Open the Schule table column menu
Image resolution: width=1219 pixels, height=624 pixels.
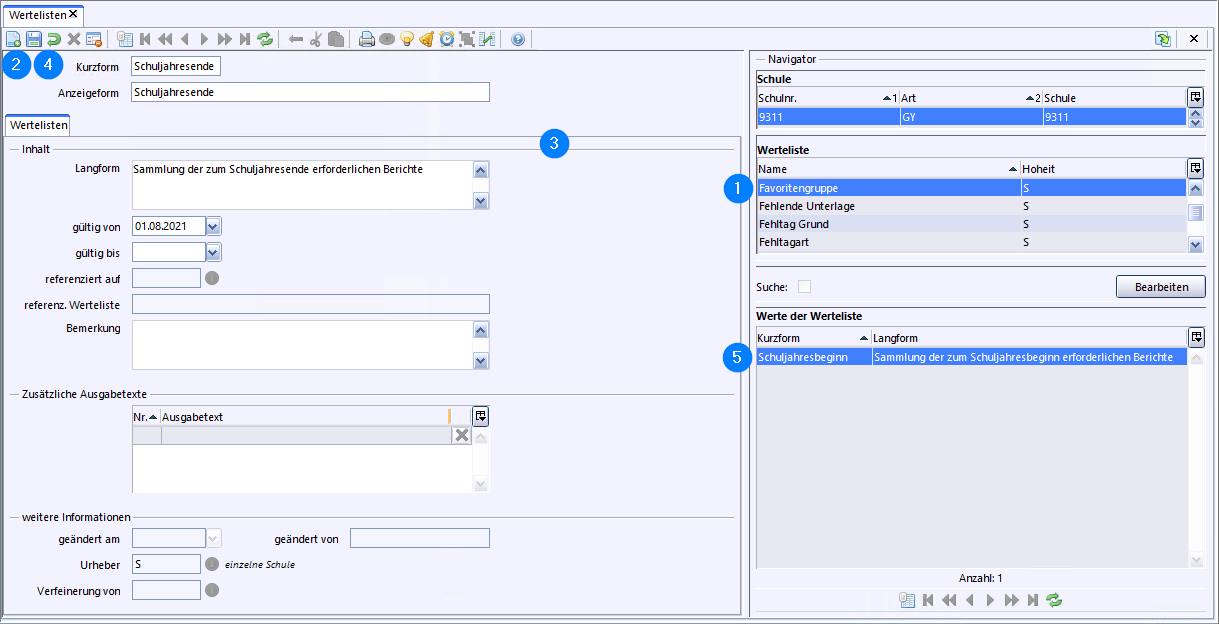coord(1195,97)
